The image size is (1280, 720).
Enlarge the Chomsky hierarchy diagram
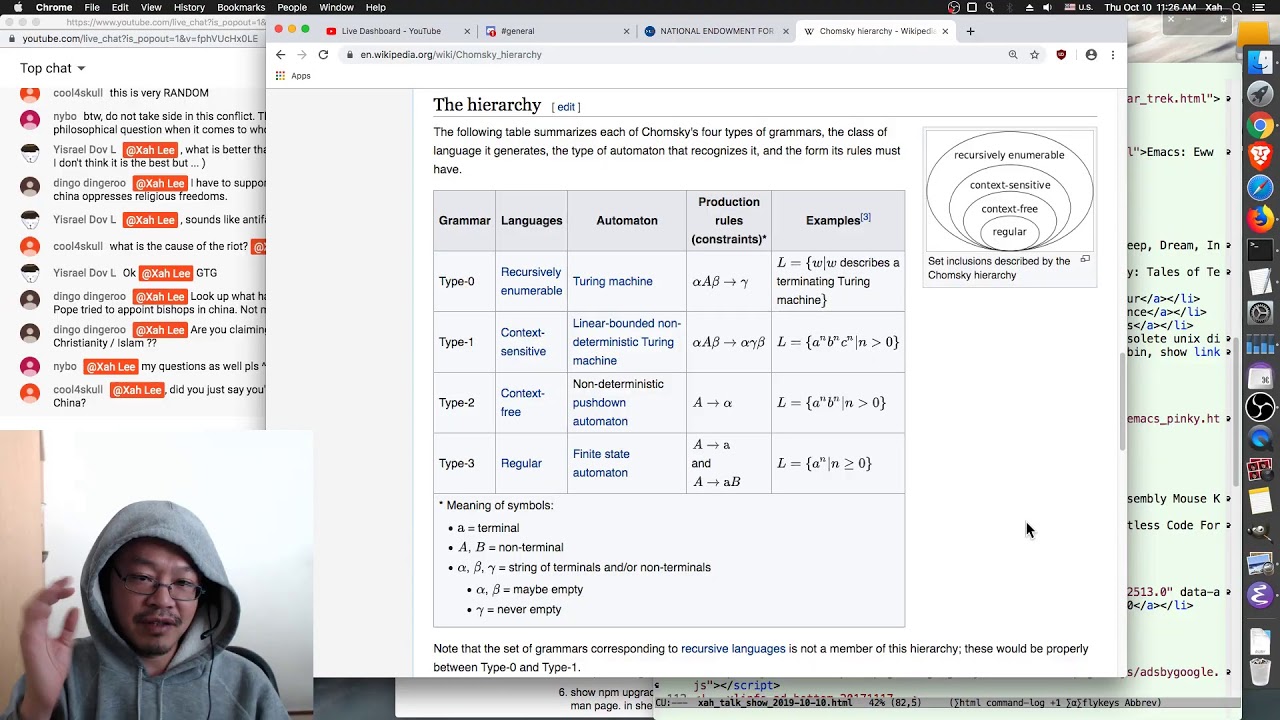pyautogui.click(x=1085, y=260)
